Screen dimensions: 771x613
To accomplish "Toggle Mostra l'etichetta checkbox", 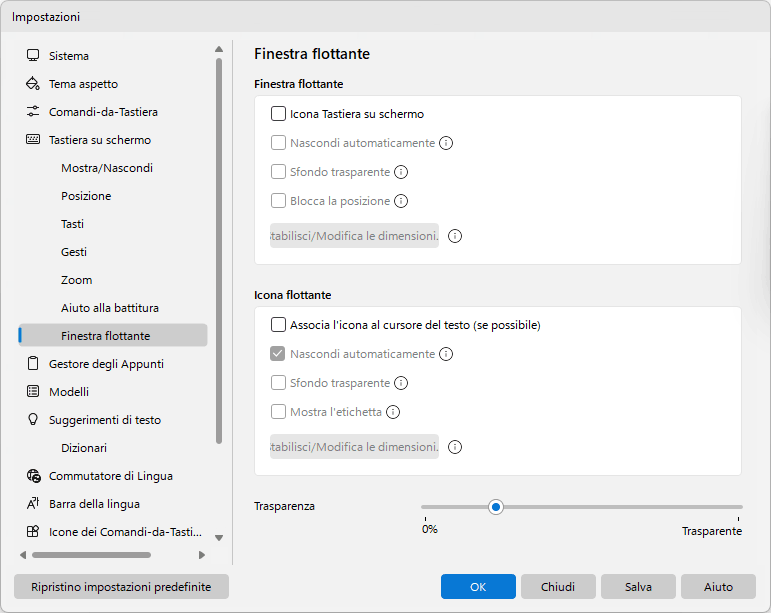I will tap(278, 412).
